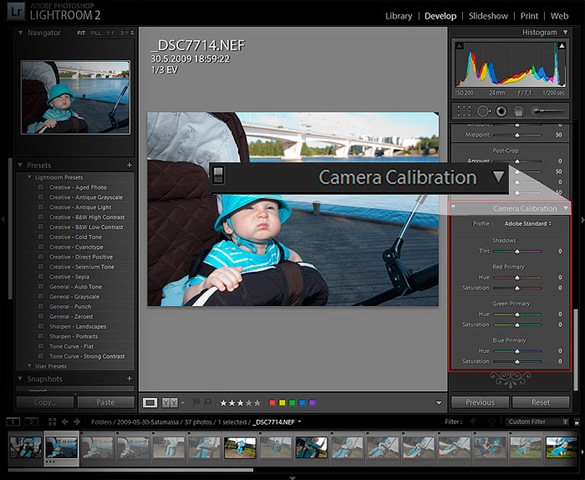Screen dimensions: 585x480
Task: Select the Spot Removal tool
Action: [484, 111]
